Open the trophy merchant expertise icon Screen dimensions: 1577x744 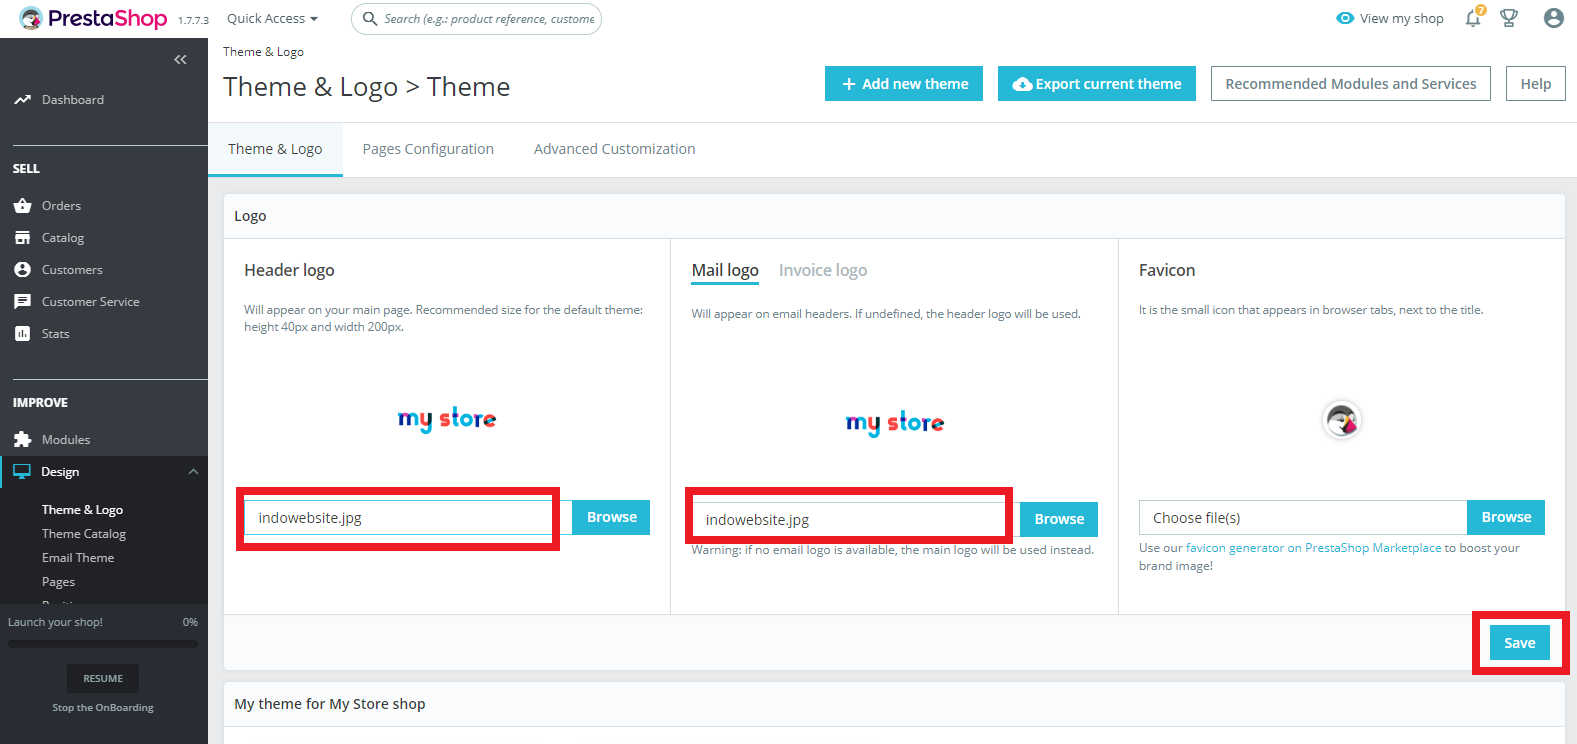(x=1509, y=18)
